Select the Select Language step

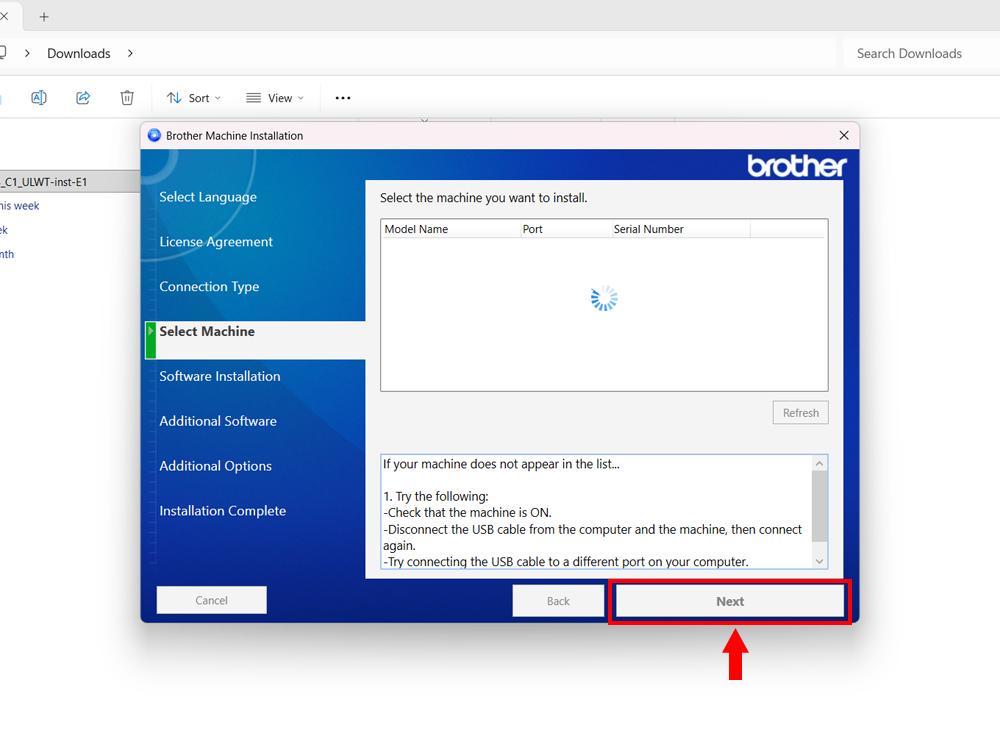click(x=208, y=197)
